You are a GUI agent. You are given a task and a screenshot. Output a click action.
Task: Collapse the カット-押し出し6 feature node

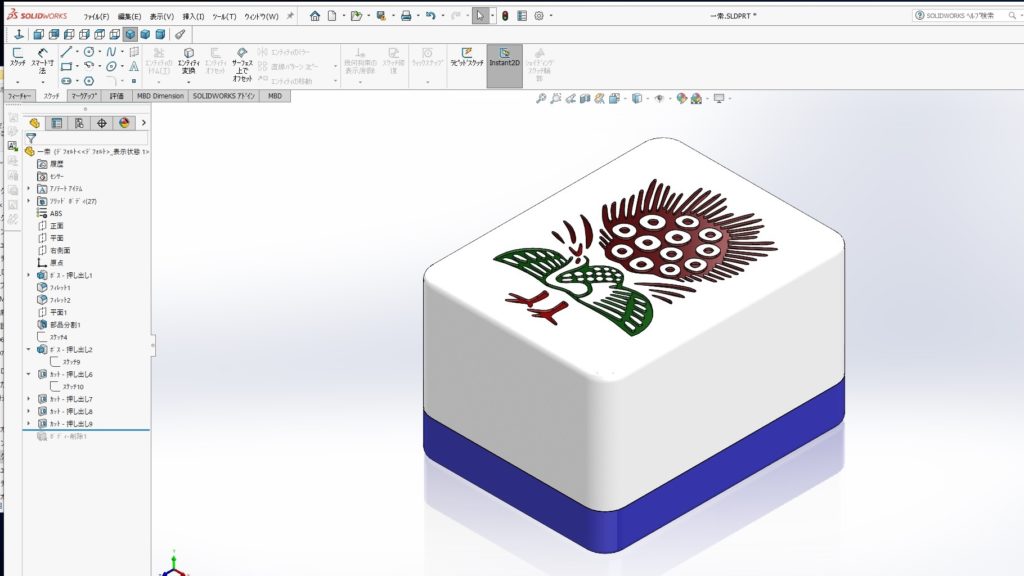28,374
